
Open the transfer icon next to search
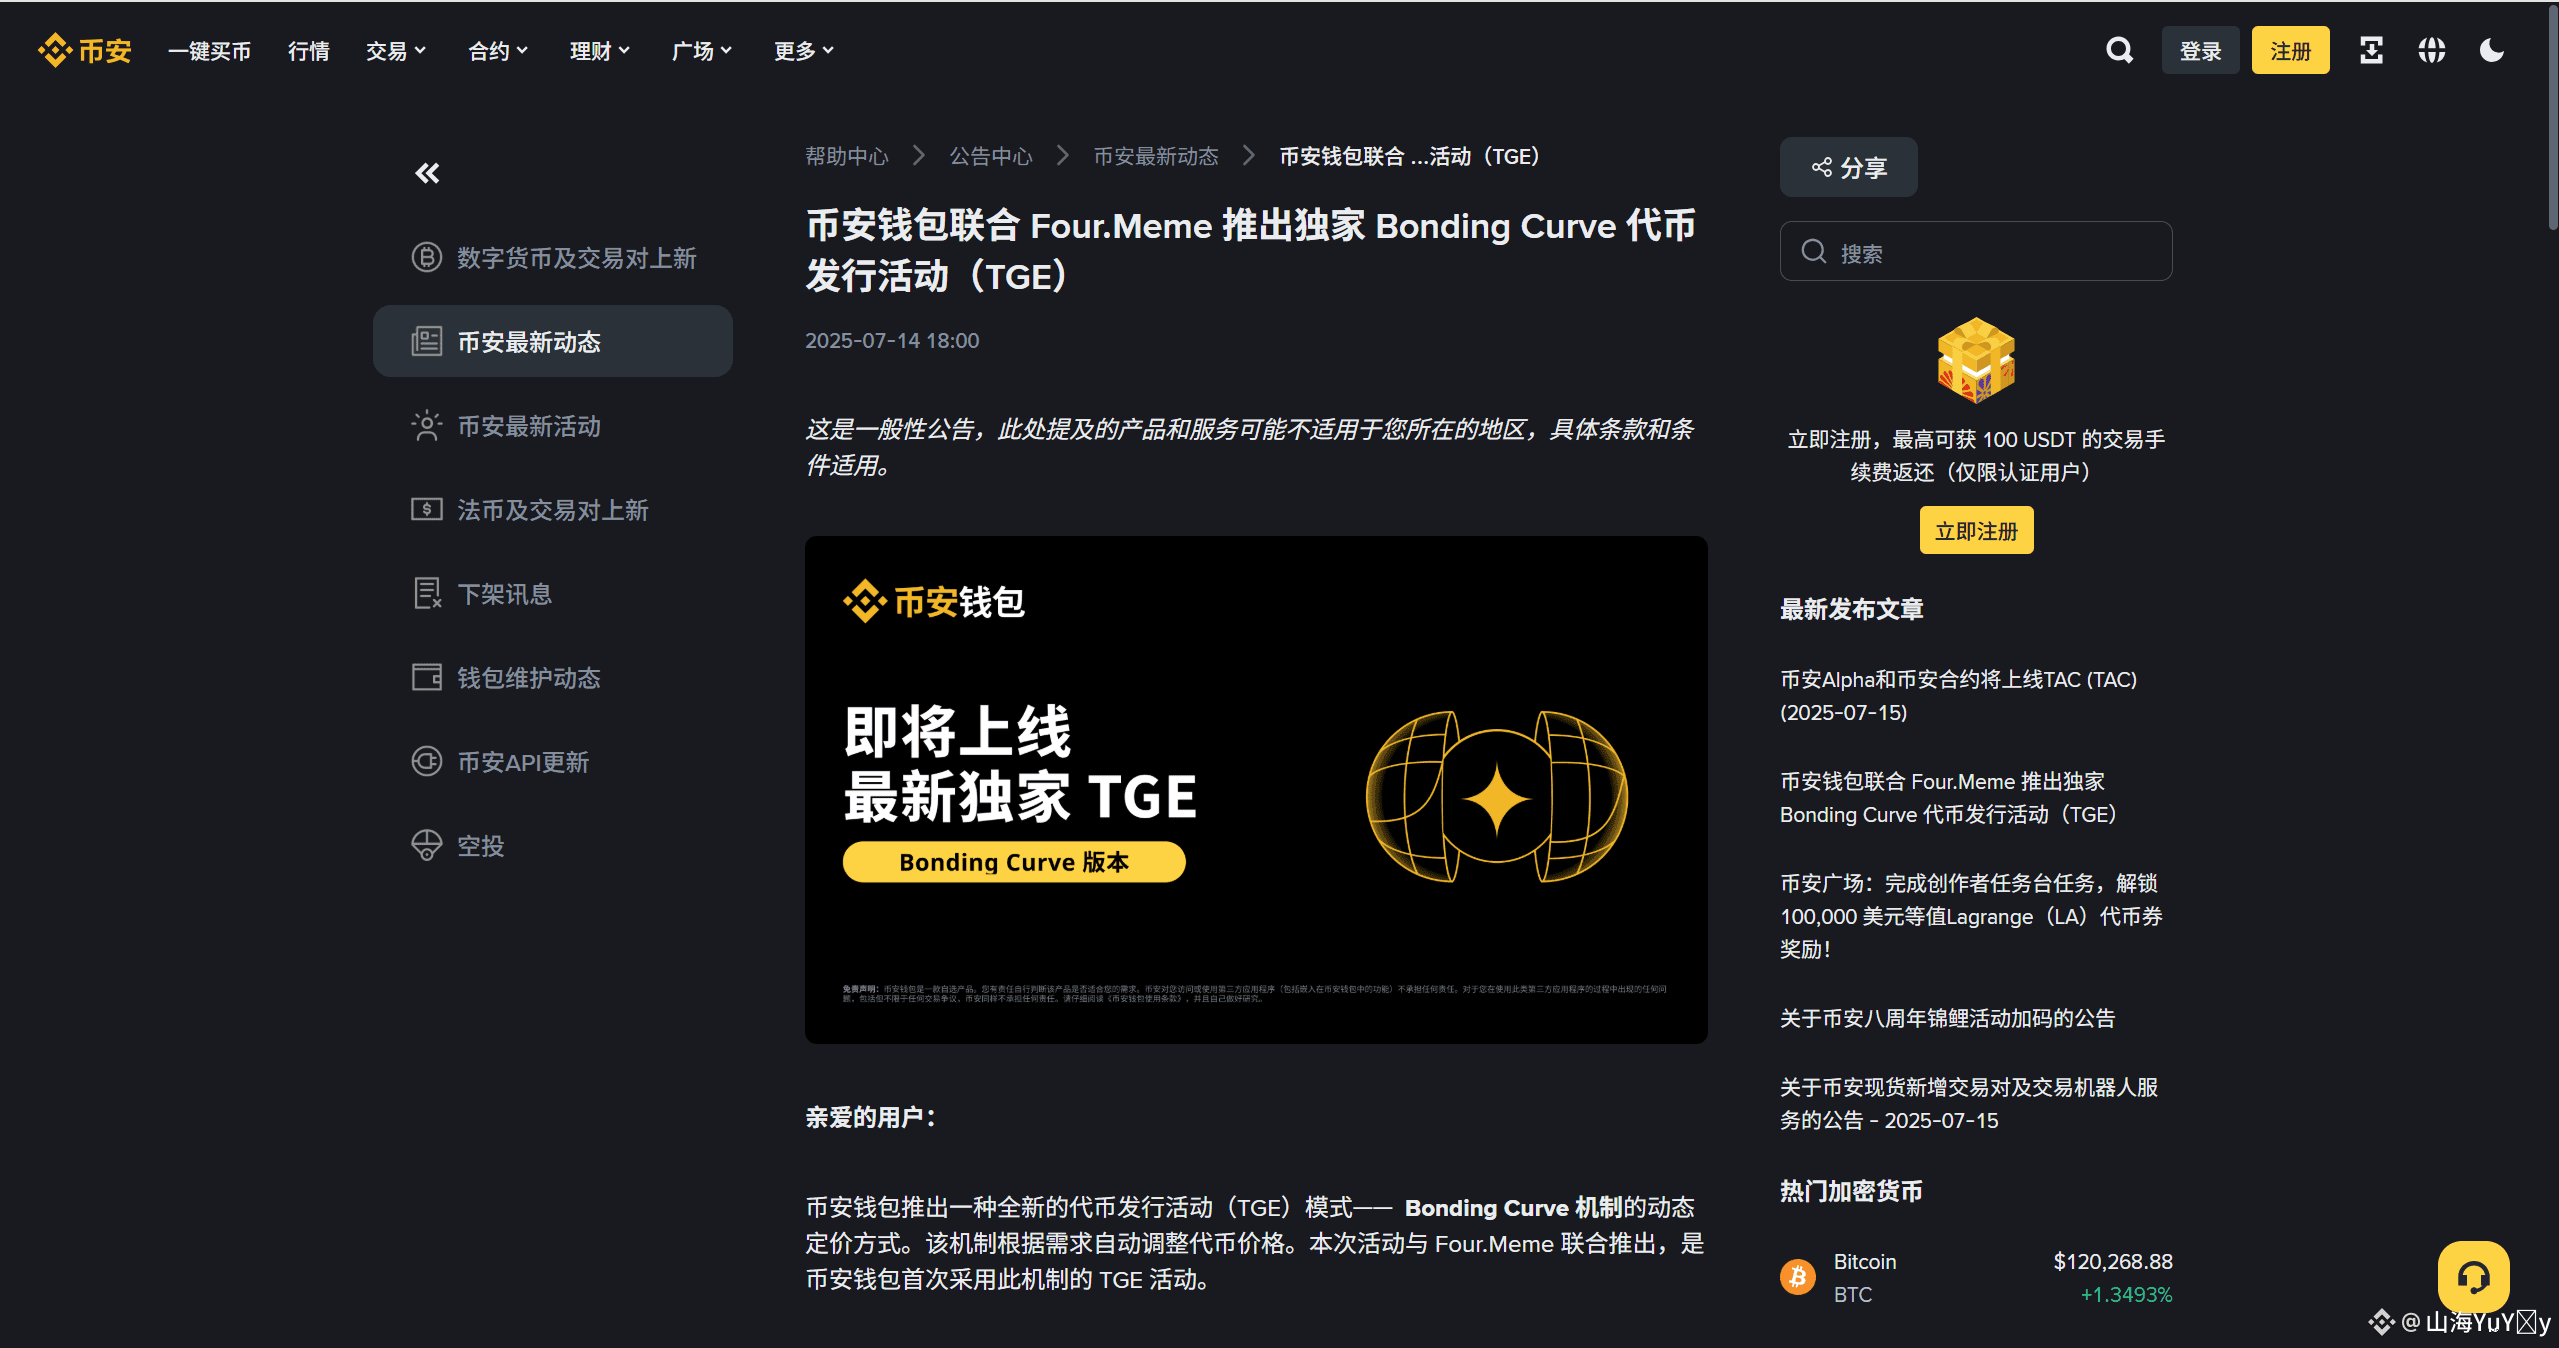[x=2371, y=49]
